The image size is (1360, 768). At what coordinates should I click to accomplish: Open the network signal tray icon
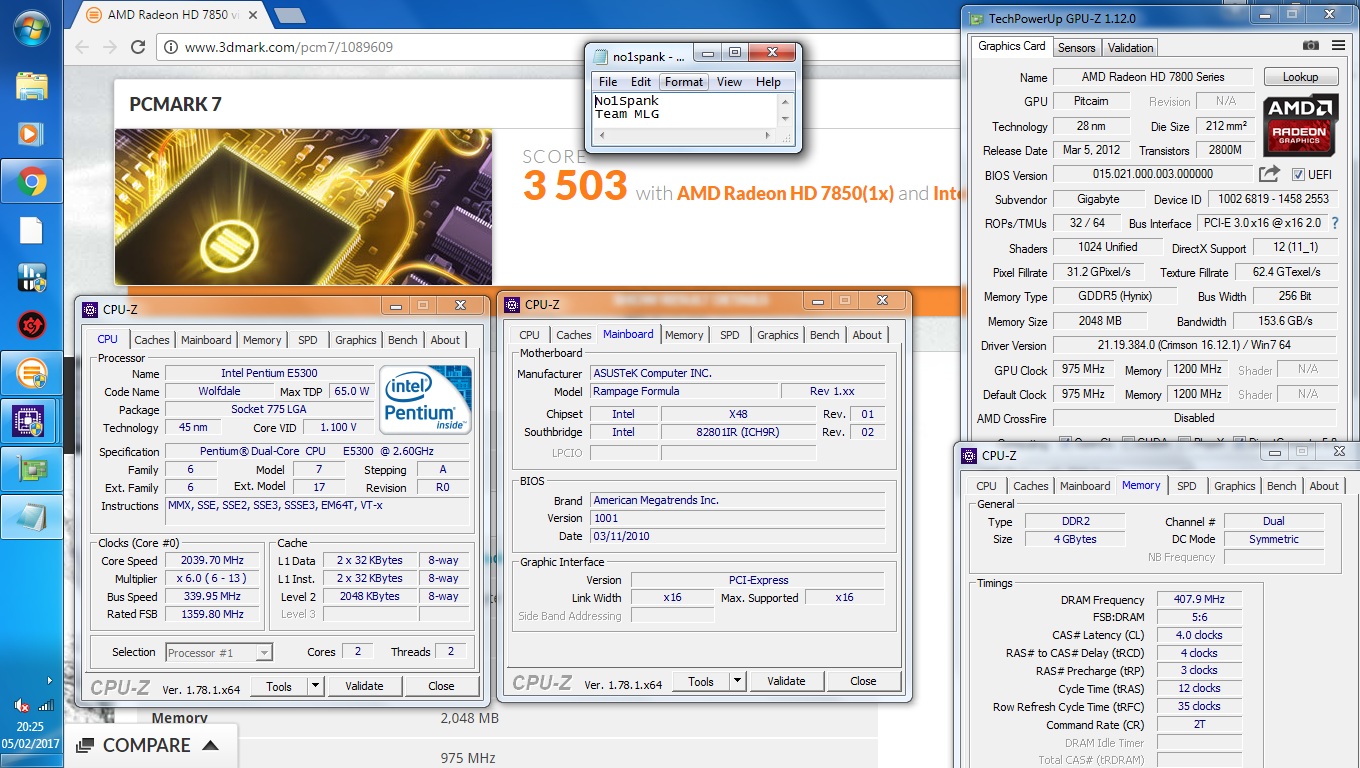45,705
